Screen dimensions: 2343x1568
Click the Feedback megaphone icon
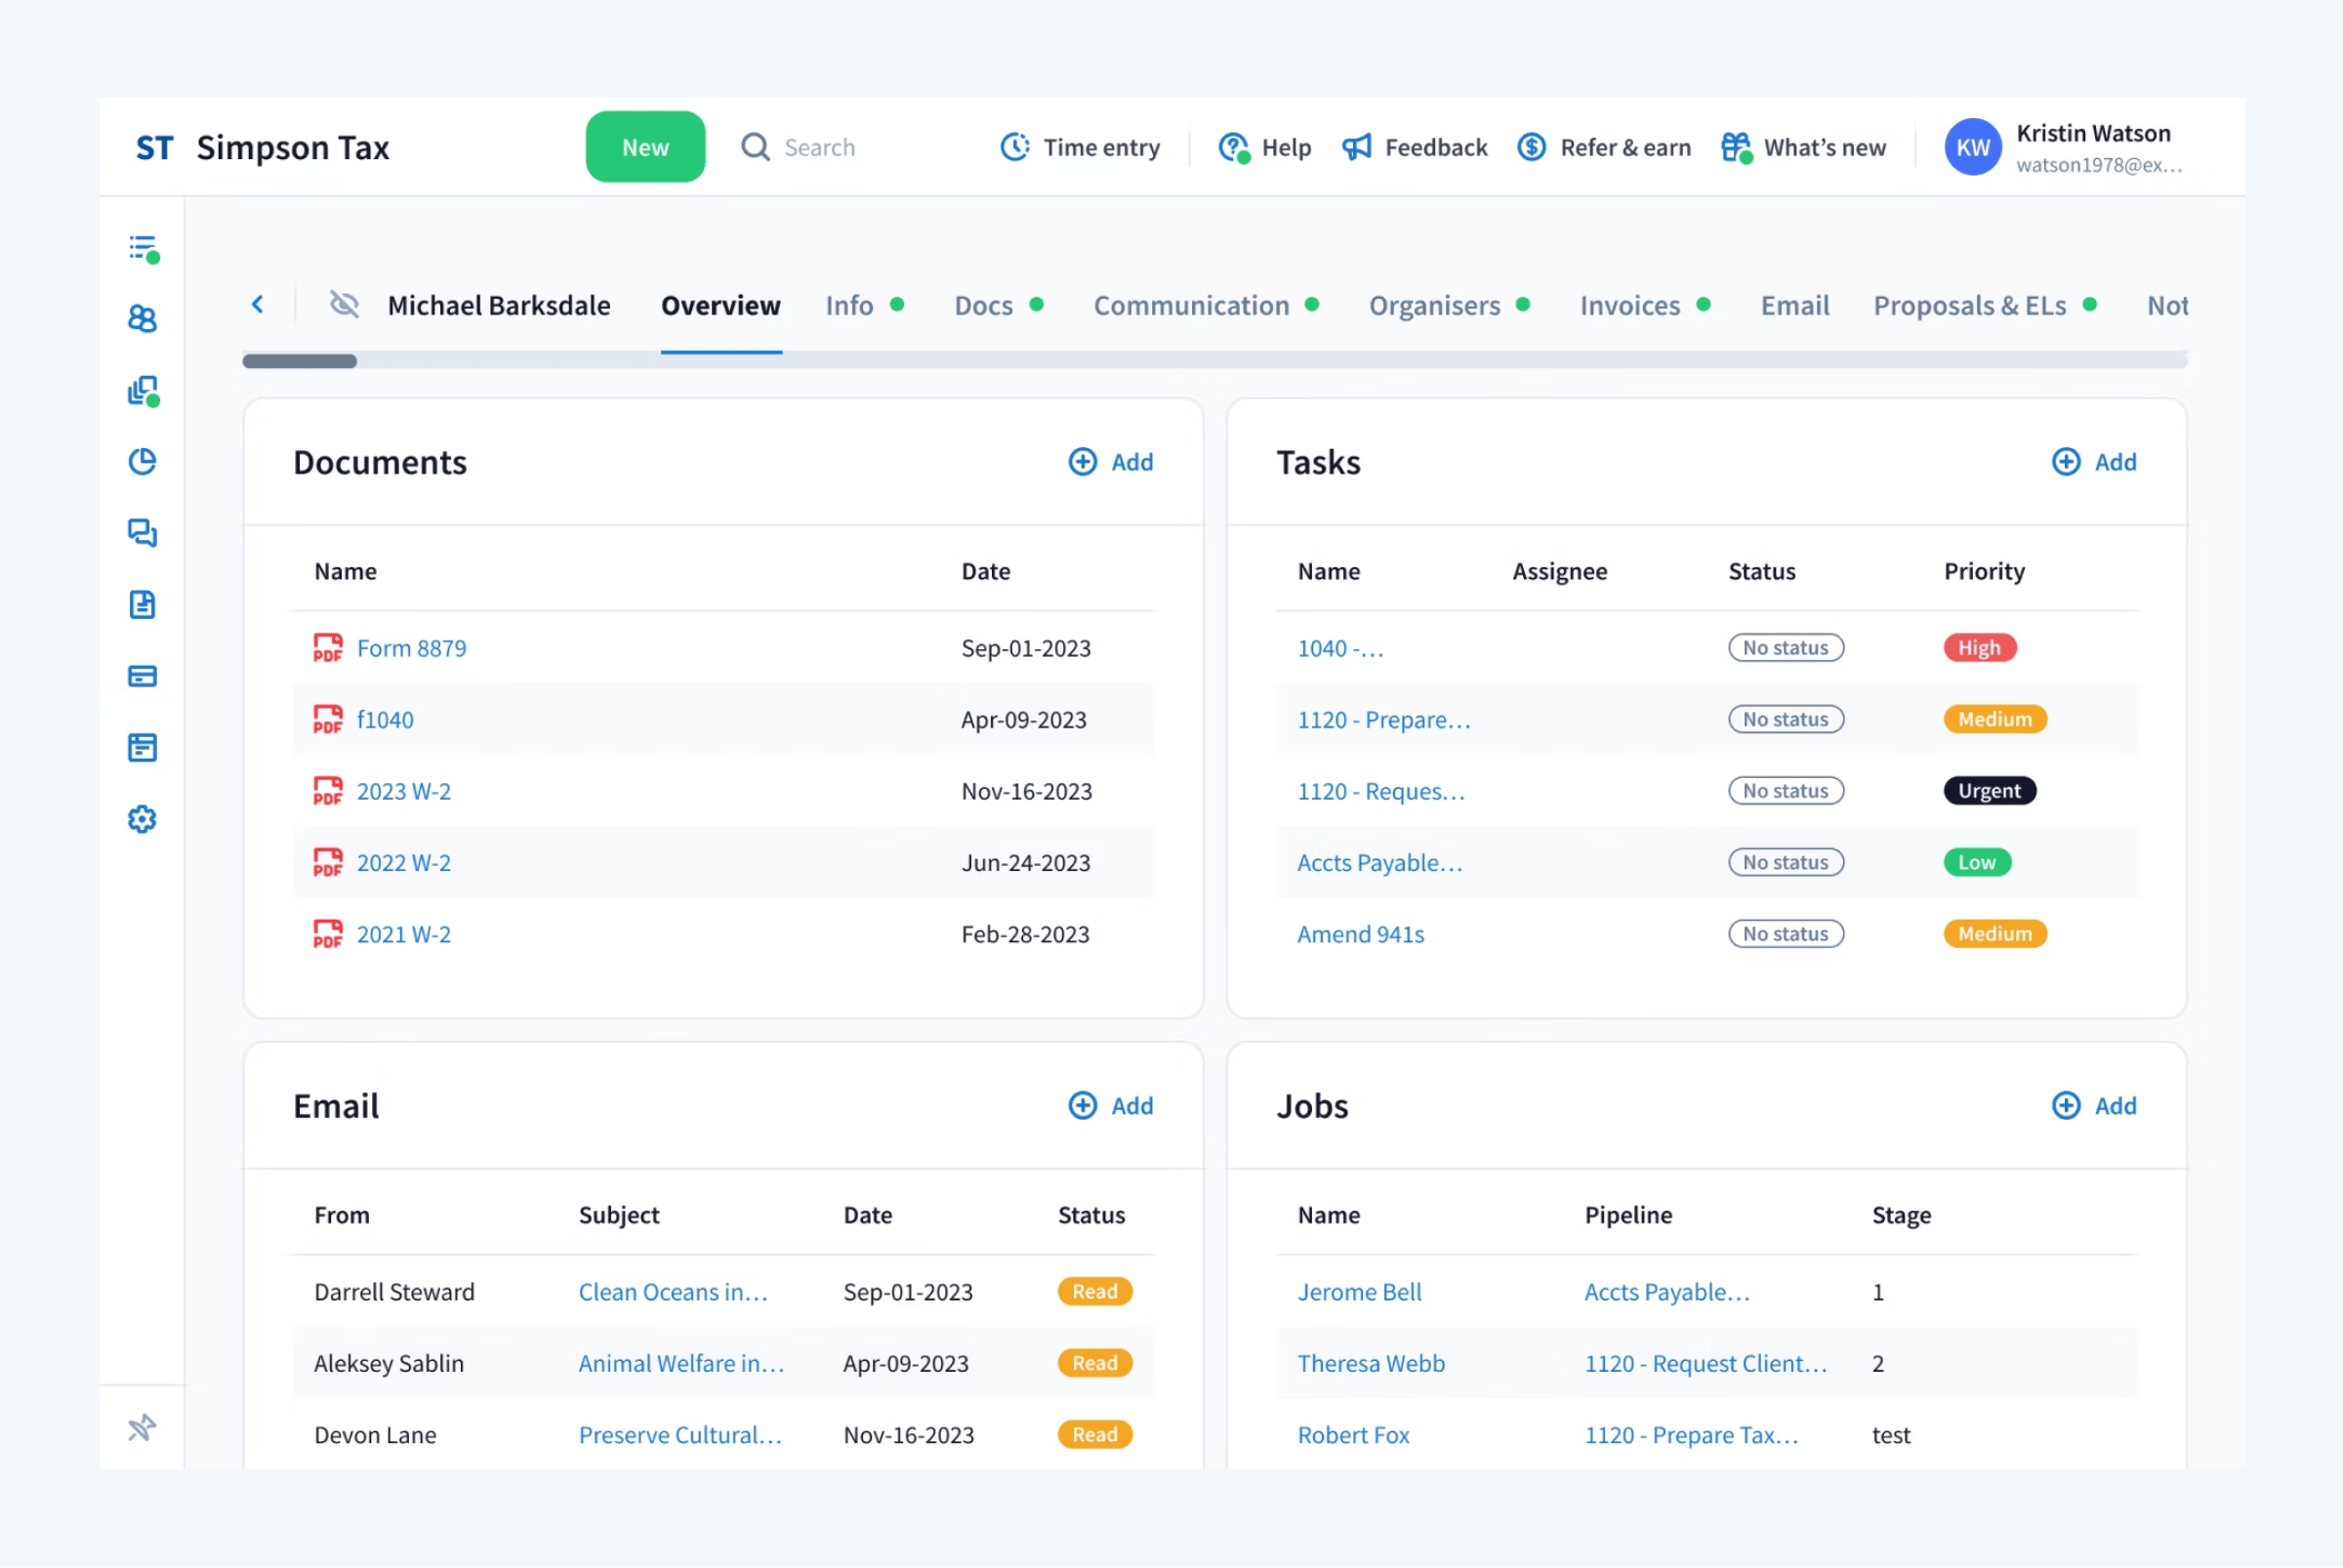point(1357,147)
